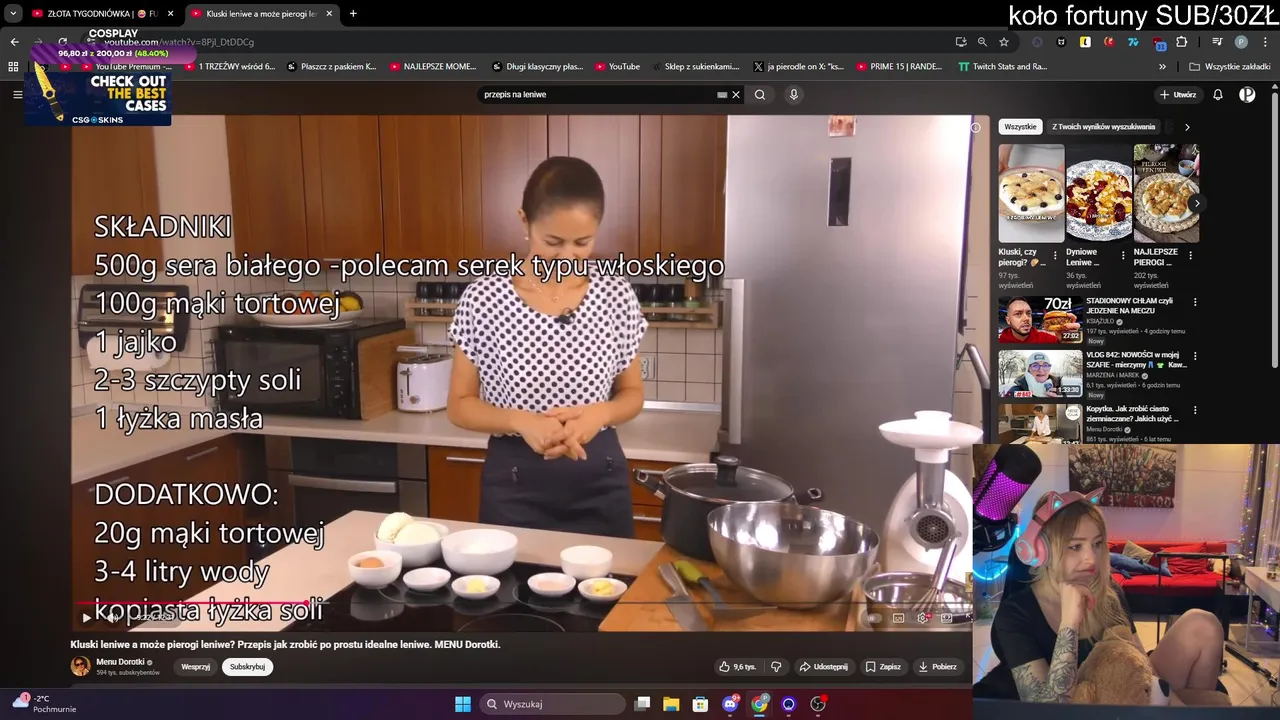Click the YouTube search magnifier button

coord(760,95)
